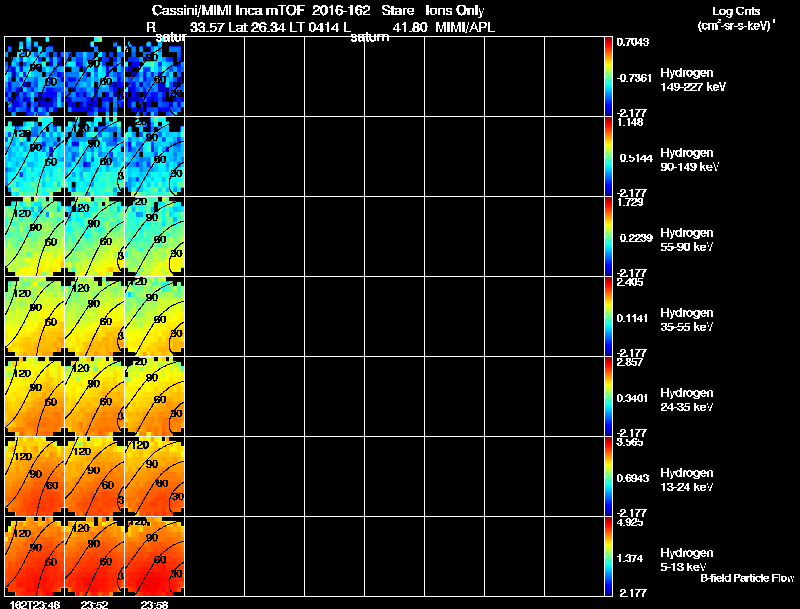Click the 35-55 keV color scale bar
Viewport: 800px width, 609px height.
click(608, 316)
